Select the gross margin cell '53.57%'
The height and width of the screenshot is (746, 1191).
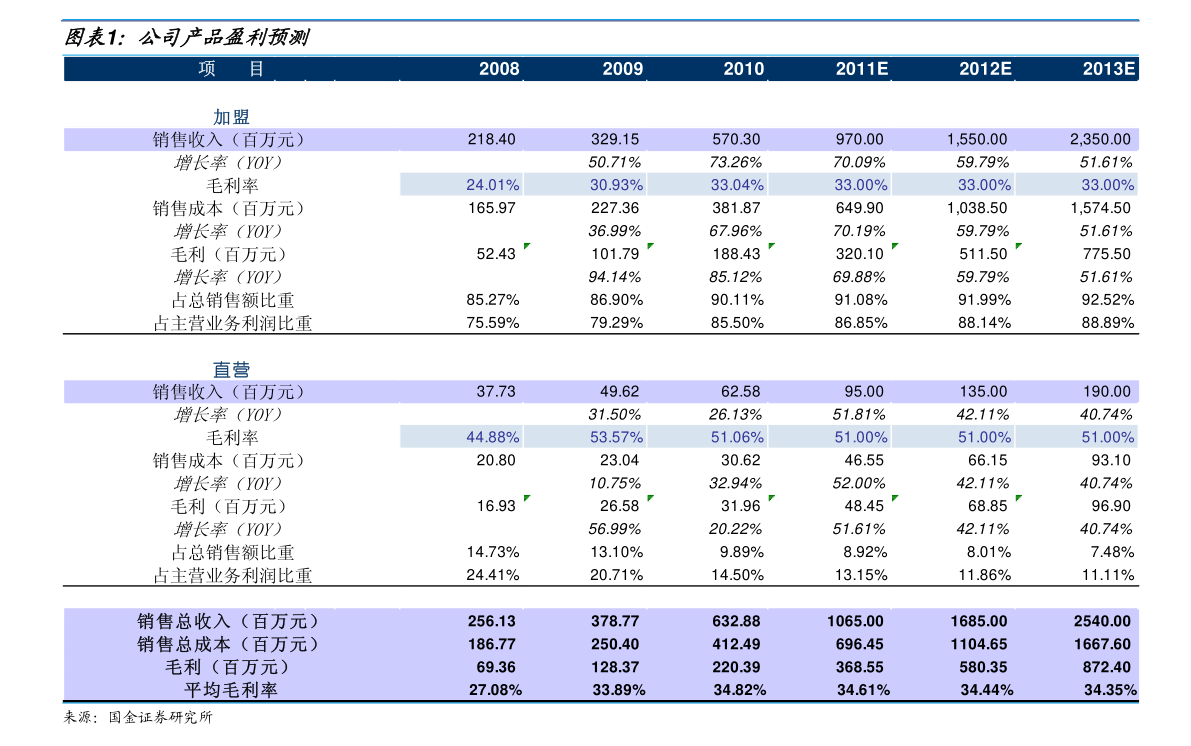pyautogui.click(x=617, y=438)
